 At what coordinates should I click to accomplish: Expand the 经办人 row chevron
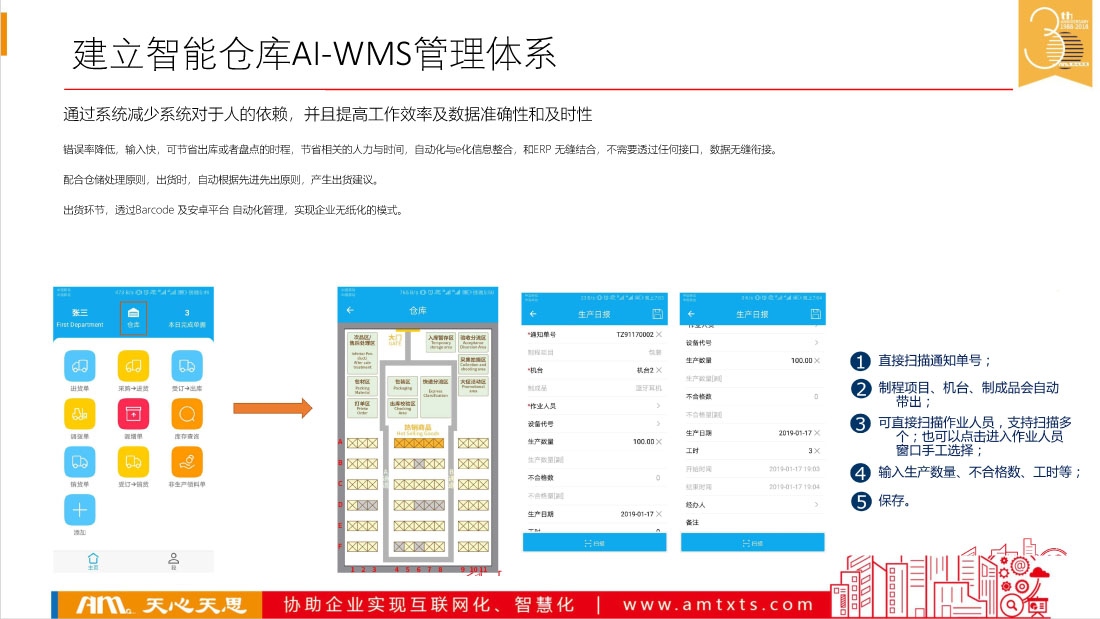point(816,505)
